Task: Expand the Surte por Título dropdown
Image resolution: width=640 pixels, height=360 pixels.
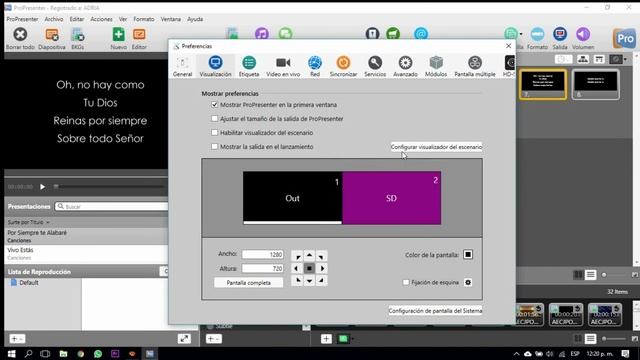Action: 29,222
